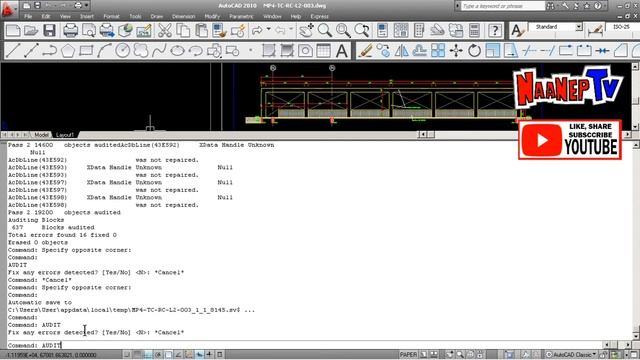640x360 pixels.
Task: Open the Draw menu
Action: [157, 16]
